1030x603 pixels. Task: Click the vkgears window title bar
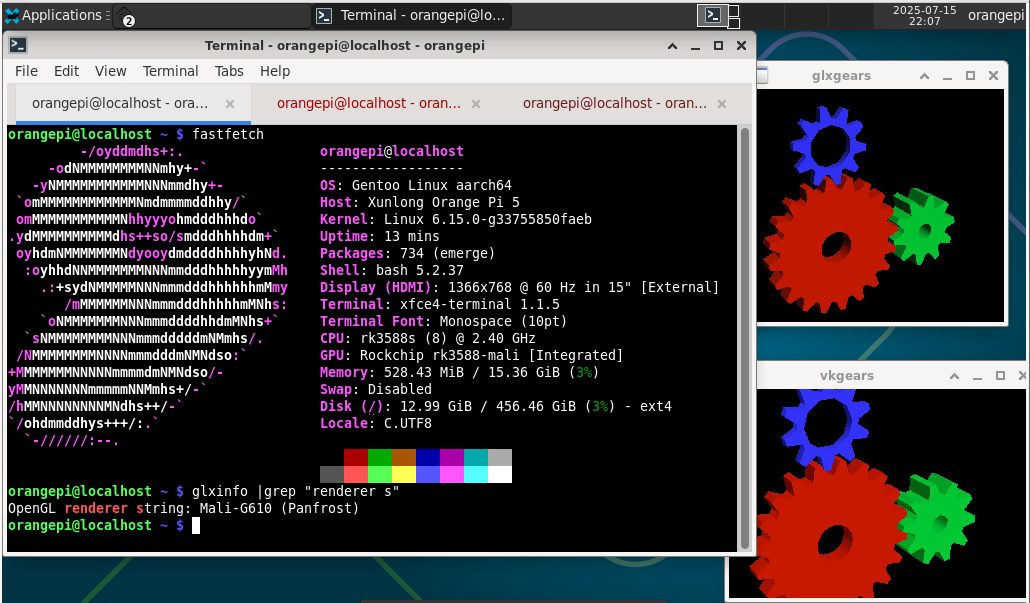point(847,376)
